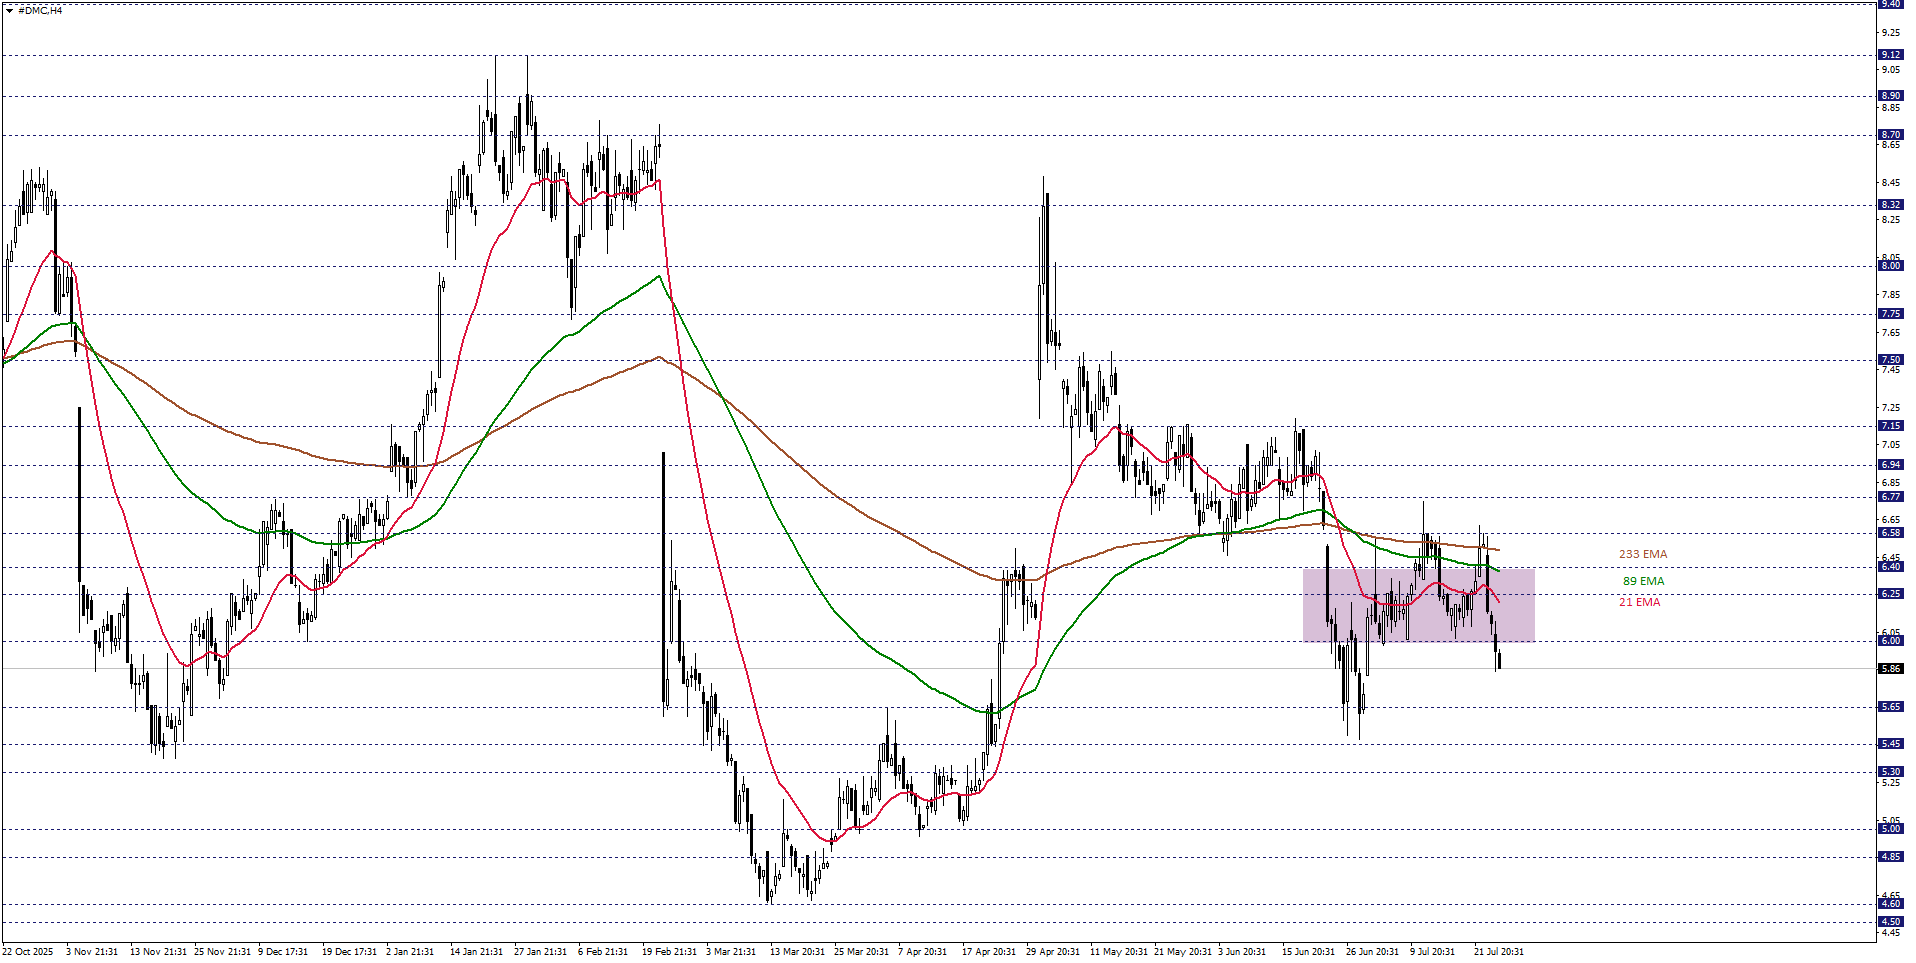Click the purple shaded rectangle zone
Viewport: 1916px width, 963px height.
1418,605
